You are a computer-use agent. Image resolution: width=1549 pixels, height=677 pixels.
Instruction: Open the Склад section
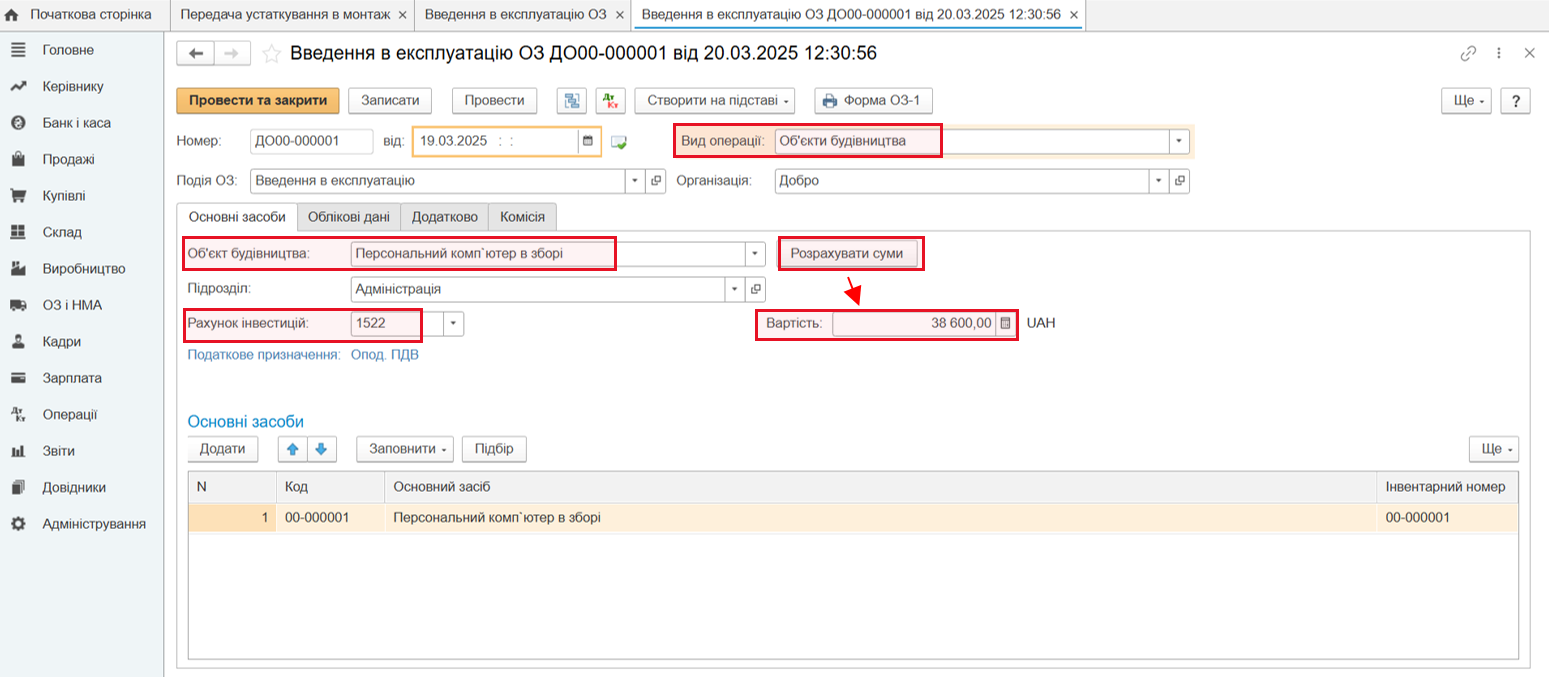(62, 232)
